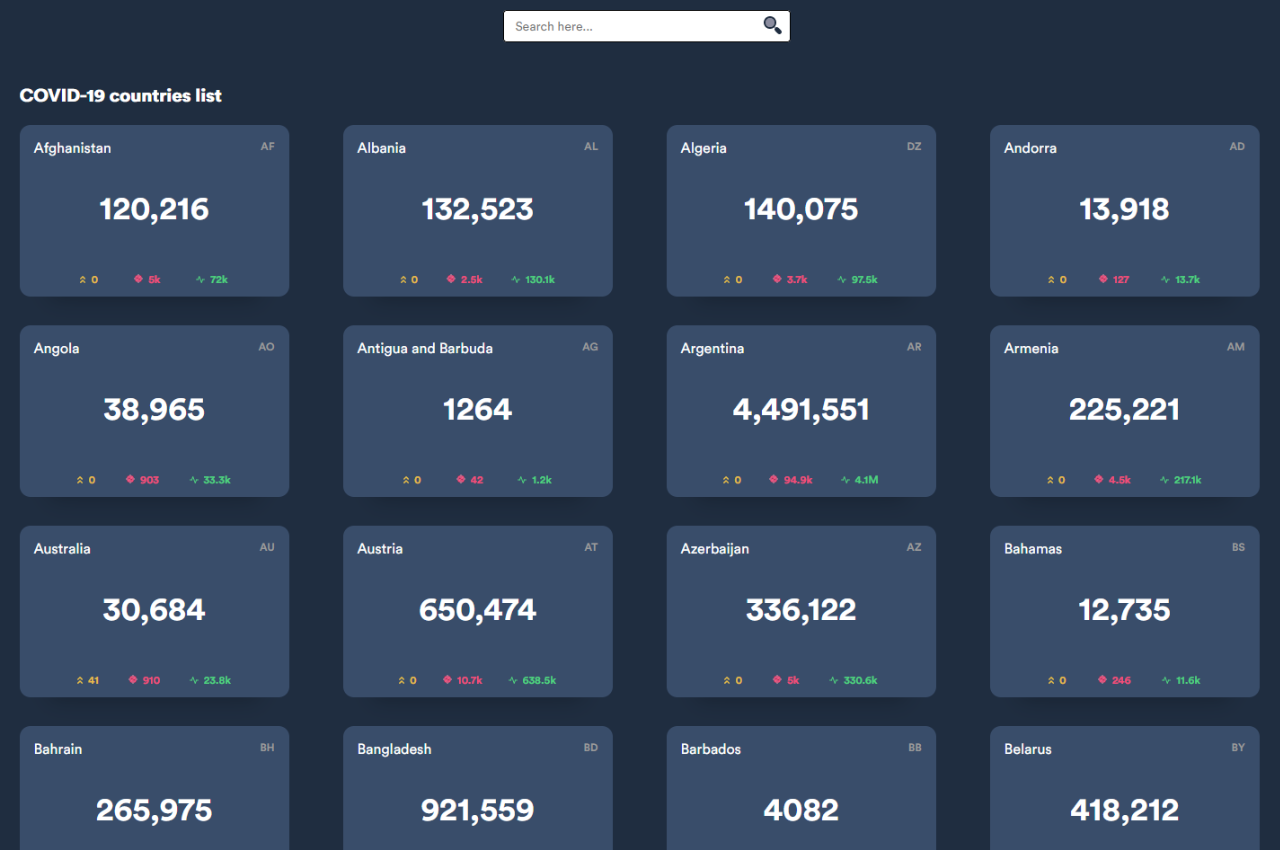
Task: Click the green recovered icon on Bahamas card
Action: [1165, 681]
